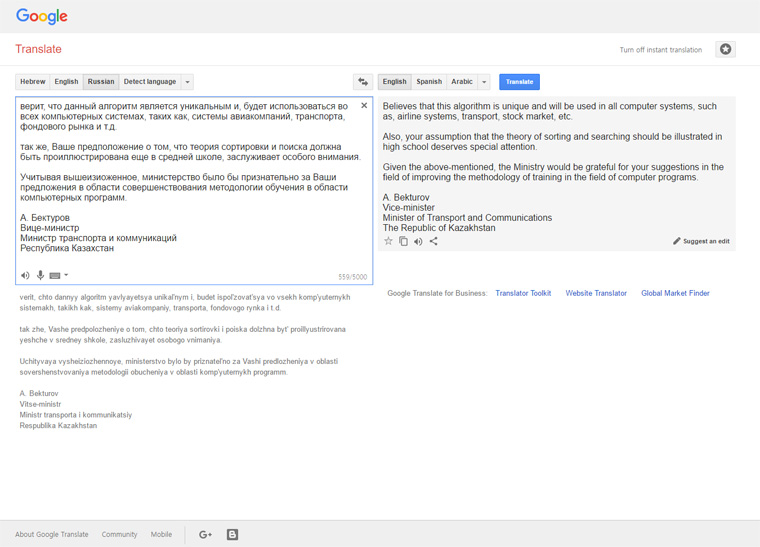The image size is (760, 547).
Task: Choose Detect language option
Action: [x=150, y=82]
